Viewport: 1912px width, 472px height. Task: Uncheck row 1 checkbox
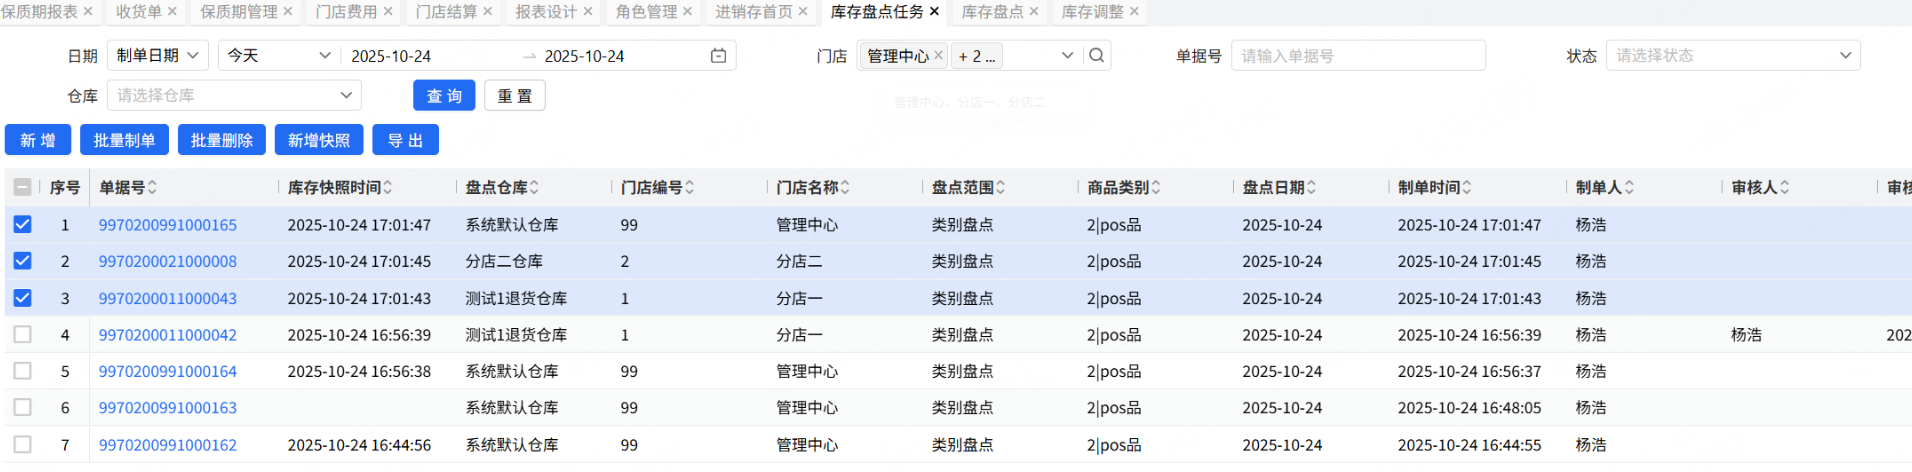pos(22,224)
